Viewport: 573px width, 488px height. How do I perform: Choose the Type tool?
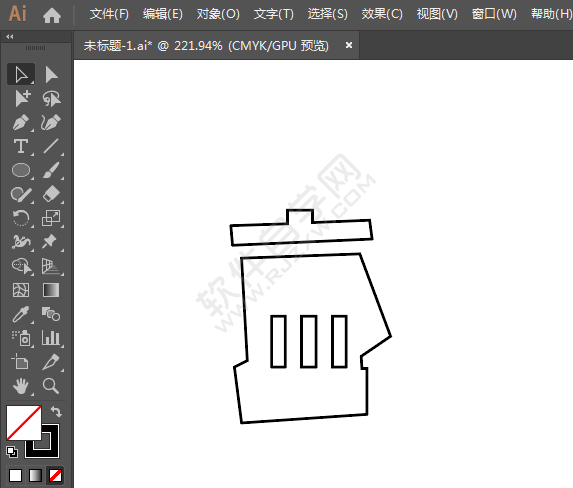(x=21, y=146)
